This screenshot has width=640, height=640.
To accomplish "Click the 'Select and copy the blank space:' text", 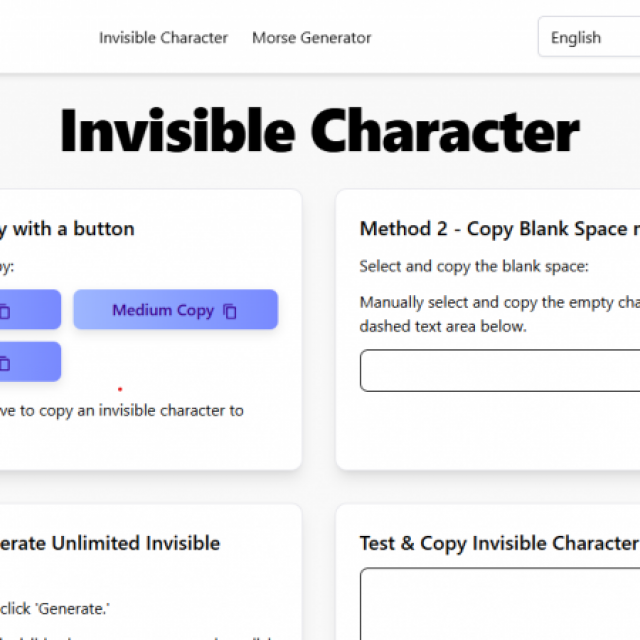I will (x=474, y=267).
